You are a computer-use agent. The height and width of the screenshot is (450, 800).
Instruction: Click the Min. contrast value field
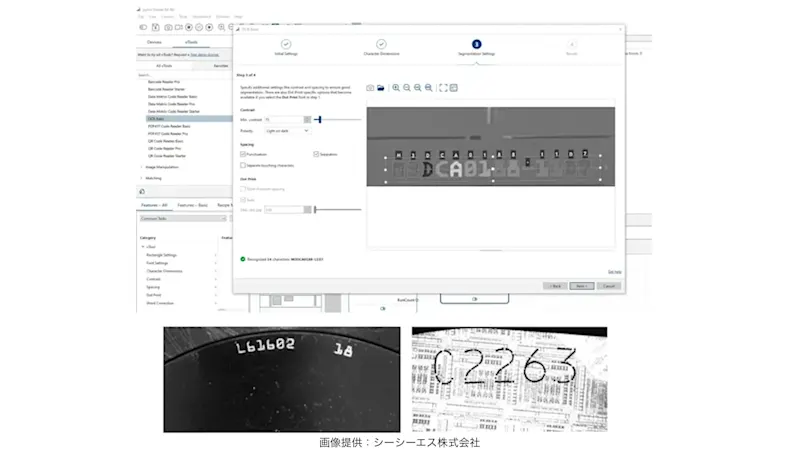(x=284, y=119)
